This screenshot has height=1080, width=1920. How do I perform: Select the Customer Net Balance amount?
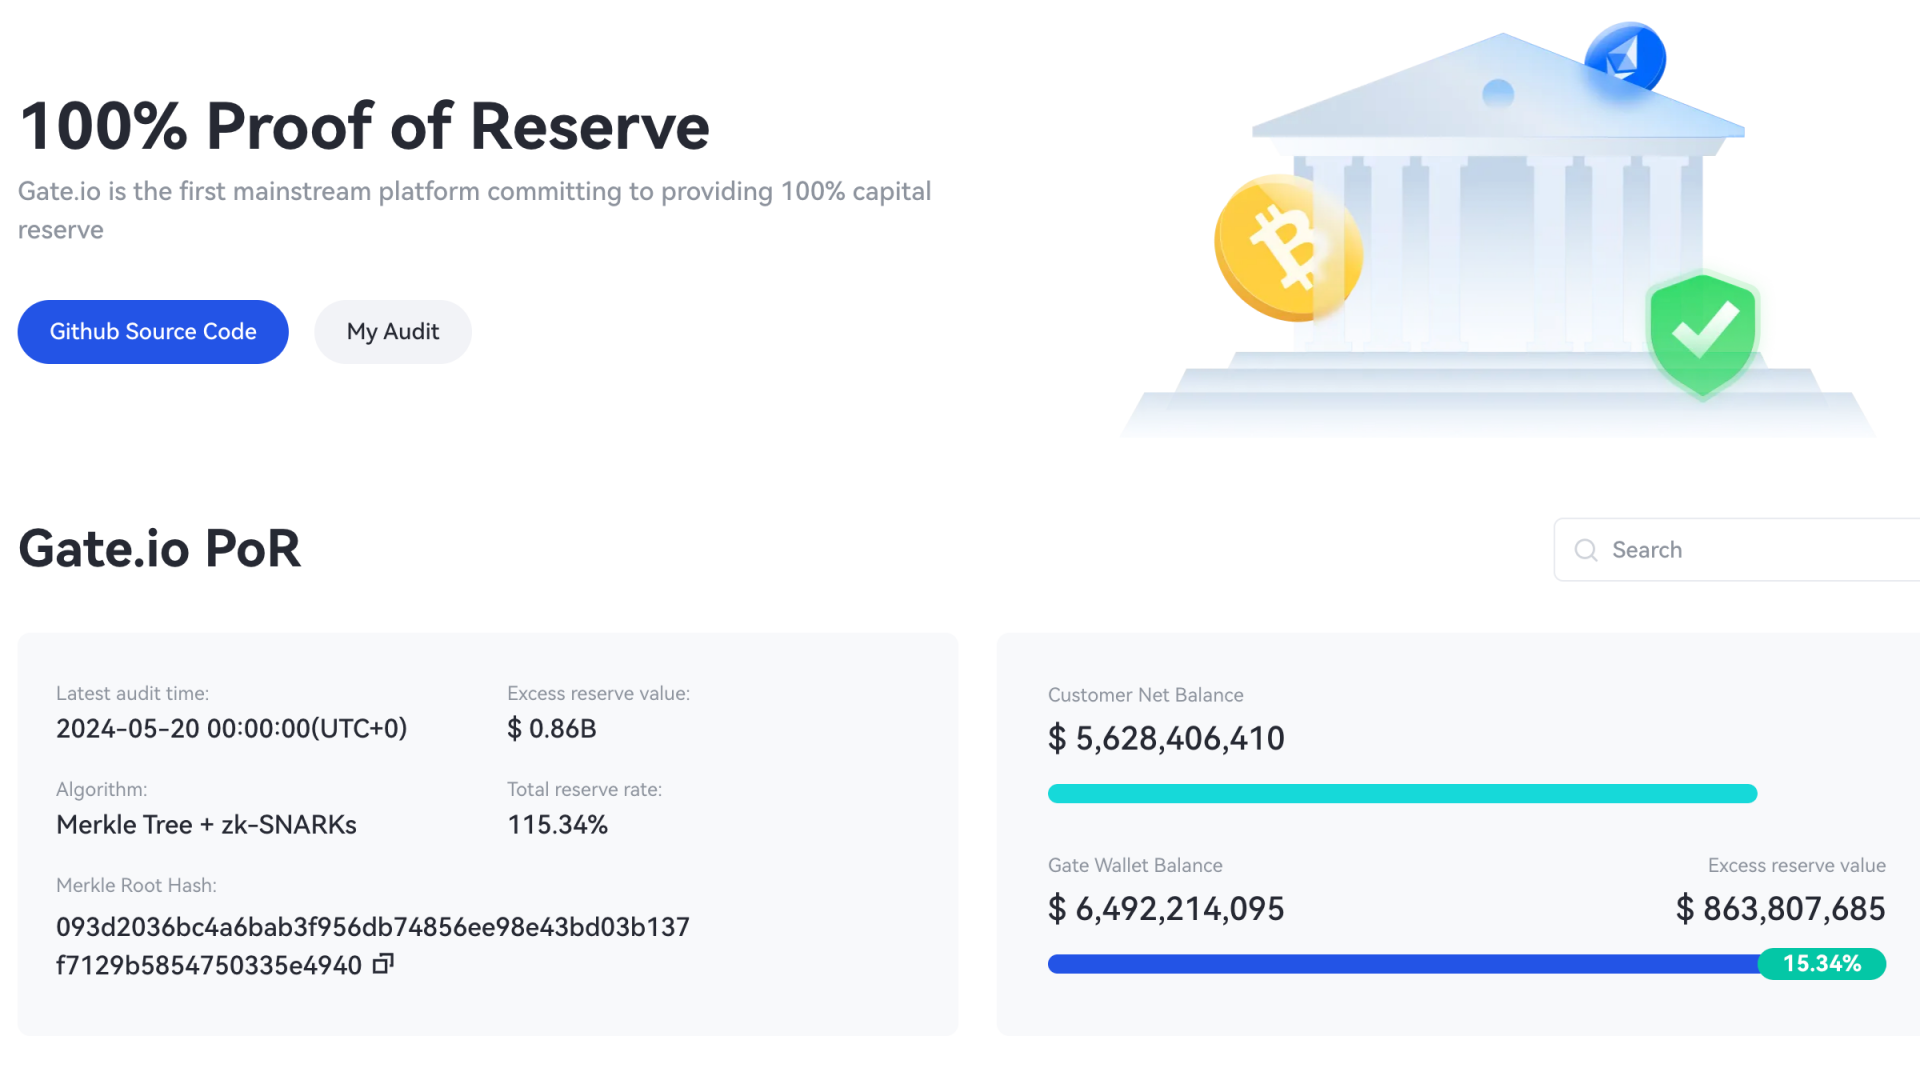tap(1166, 739)
